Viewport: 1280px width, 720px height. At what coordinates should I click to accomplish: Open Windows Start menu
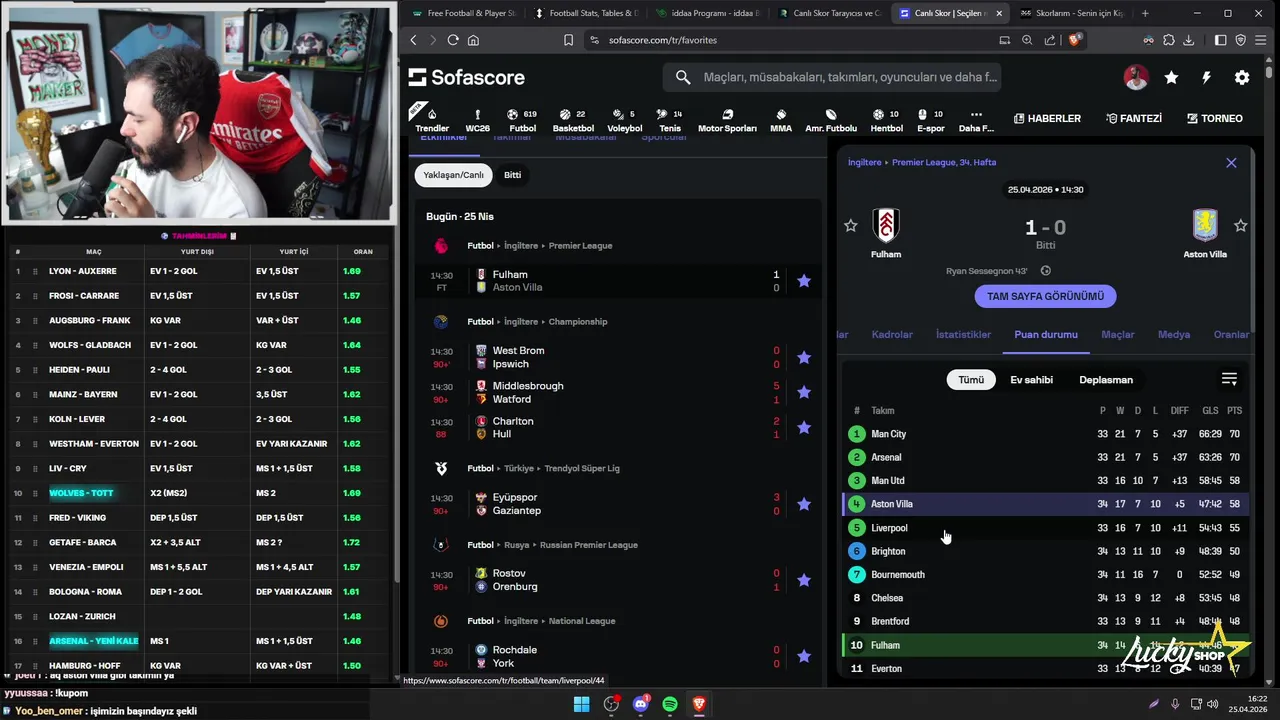click(581, 704)
